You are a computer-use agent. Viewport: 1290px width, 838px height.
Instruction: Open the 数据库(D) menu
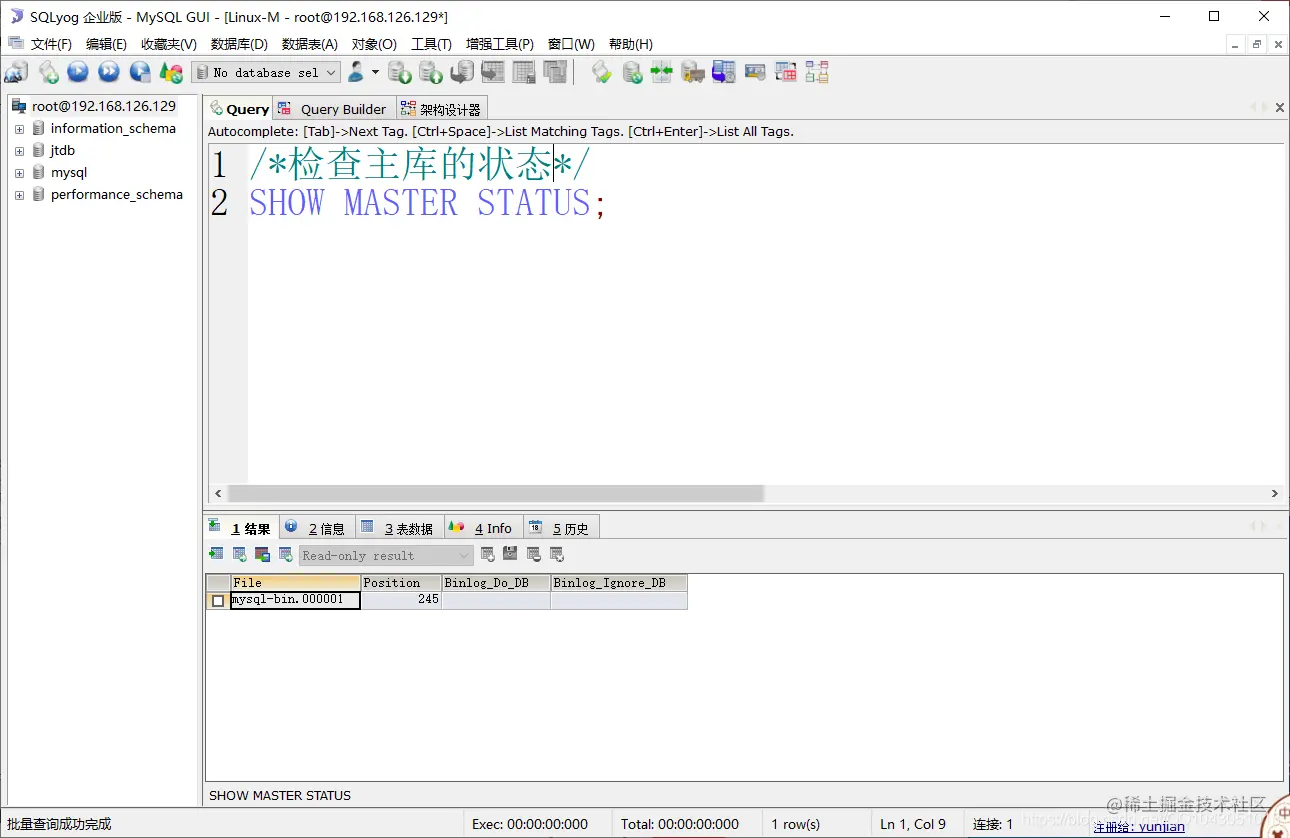coord(239,44)
